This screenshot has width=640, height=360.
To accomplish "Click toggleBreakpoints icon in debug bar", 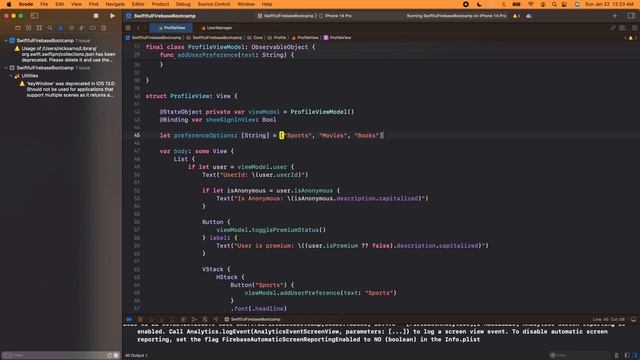I will 129,319.
